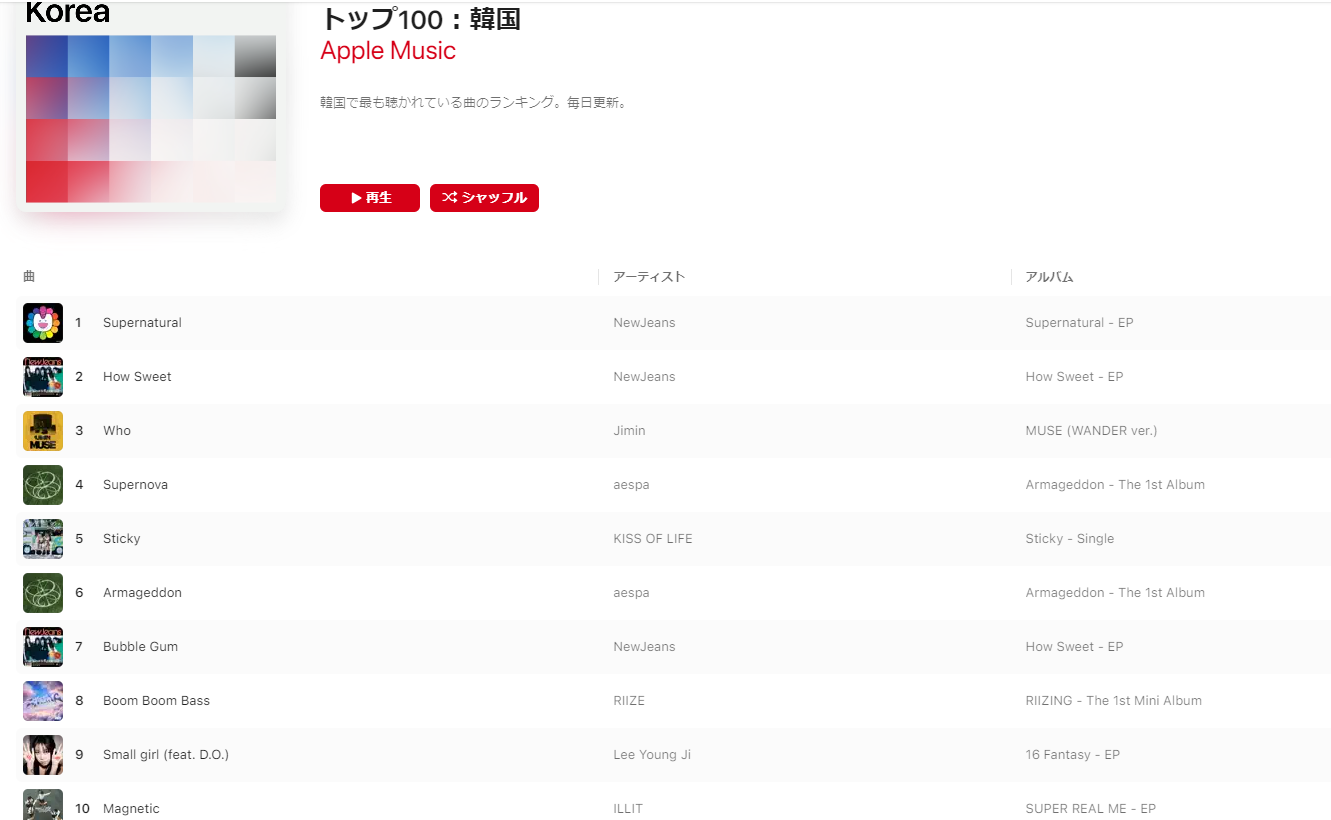Select the song title Sticky
This screenshot has height=820, width=1331.
(122, 539)
